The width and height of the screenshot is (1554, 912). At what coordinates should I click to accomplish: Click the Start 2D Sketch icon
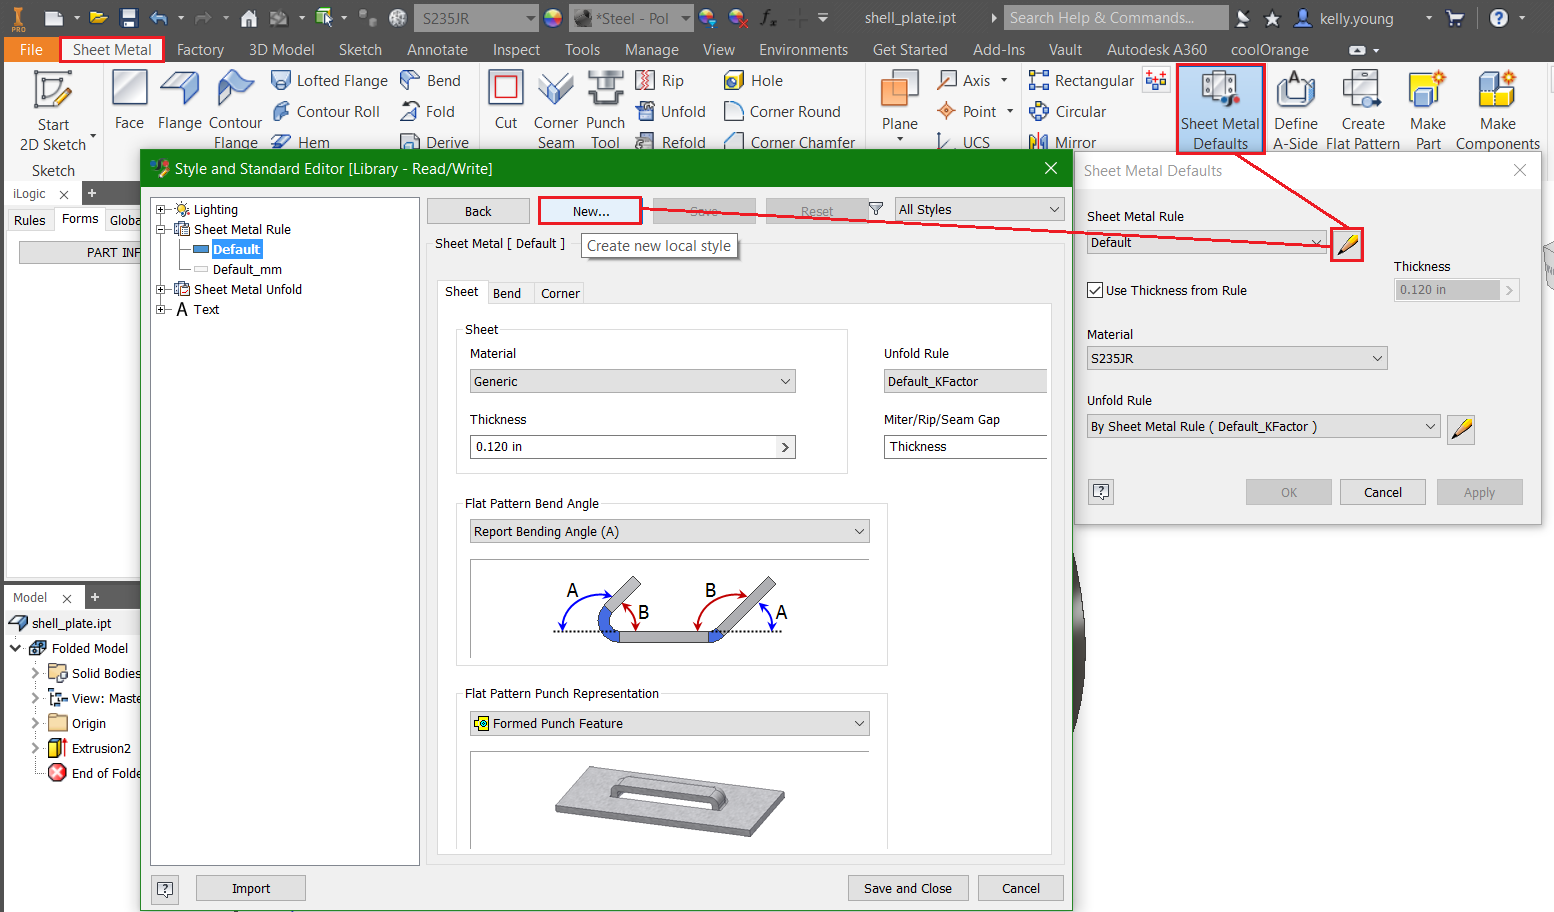(x=53, y=90)
